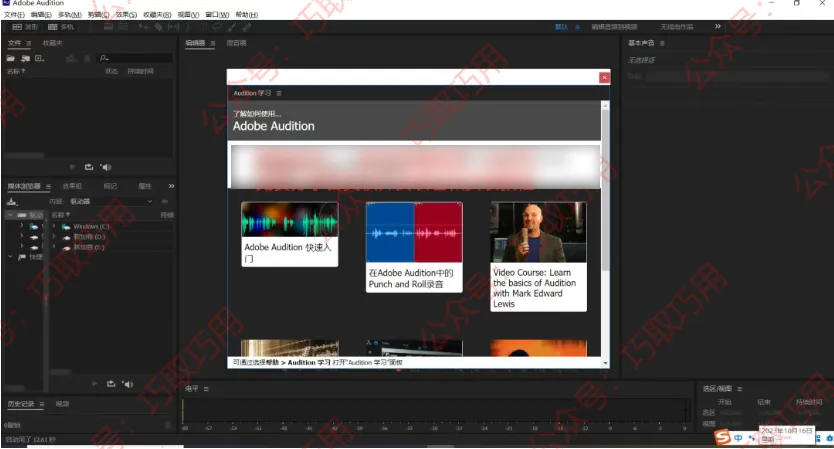The width and height of the screenshot is (834, 449).
Task: Toggle loop playback in Media Browser preview
Action: (111, 384)
